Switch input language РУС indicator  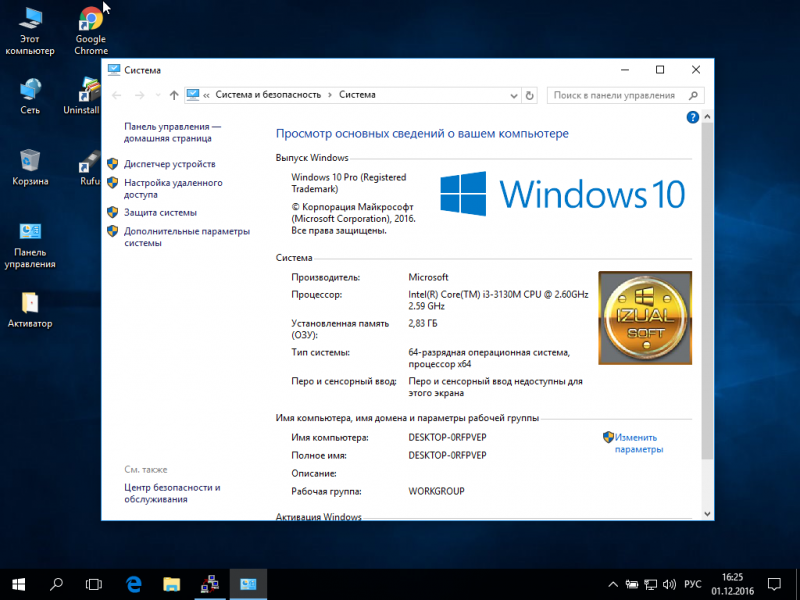point(692,584)
